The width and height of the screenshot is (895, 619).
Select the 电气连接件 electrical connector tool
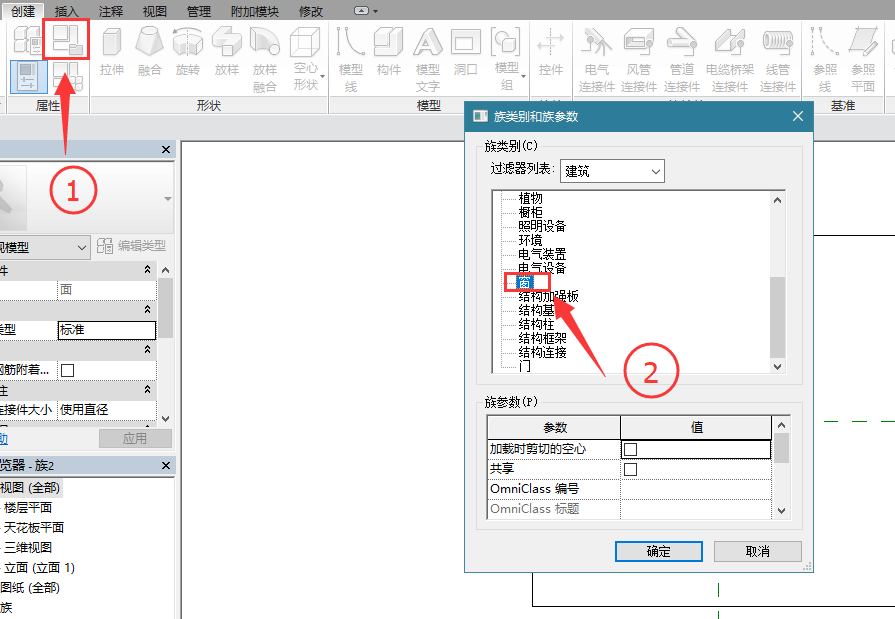coord(596,60)
